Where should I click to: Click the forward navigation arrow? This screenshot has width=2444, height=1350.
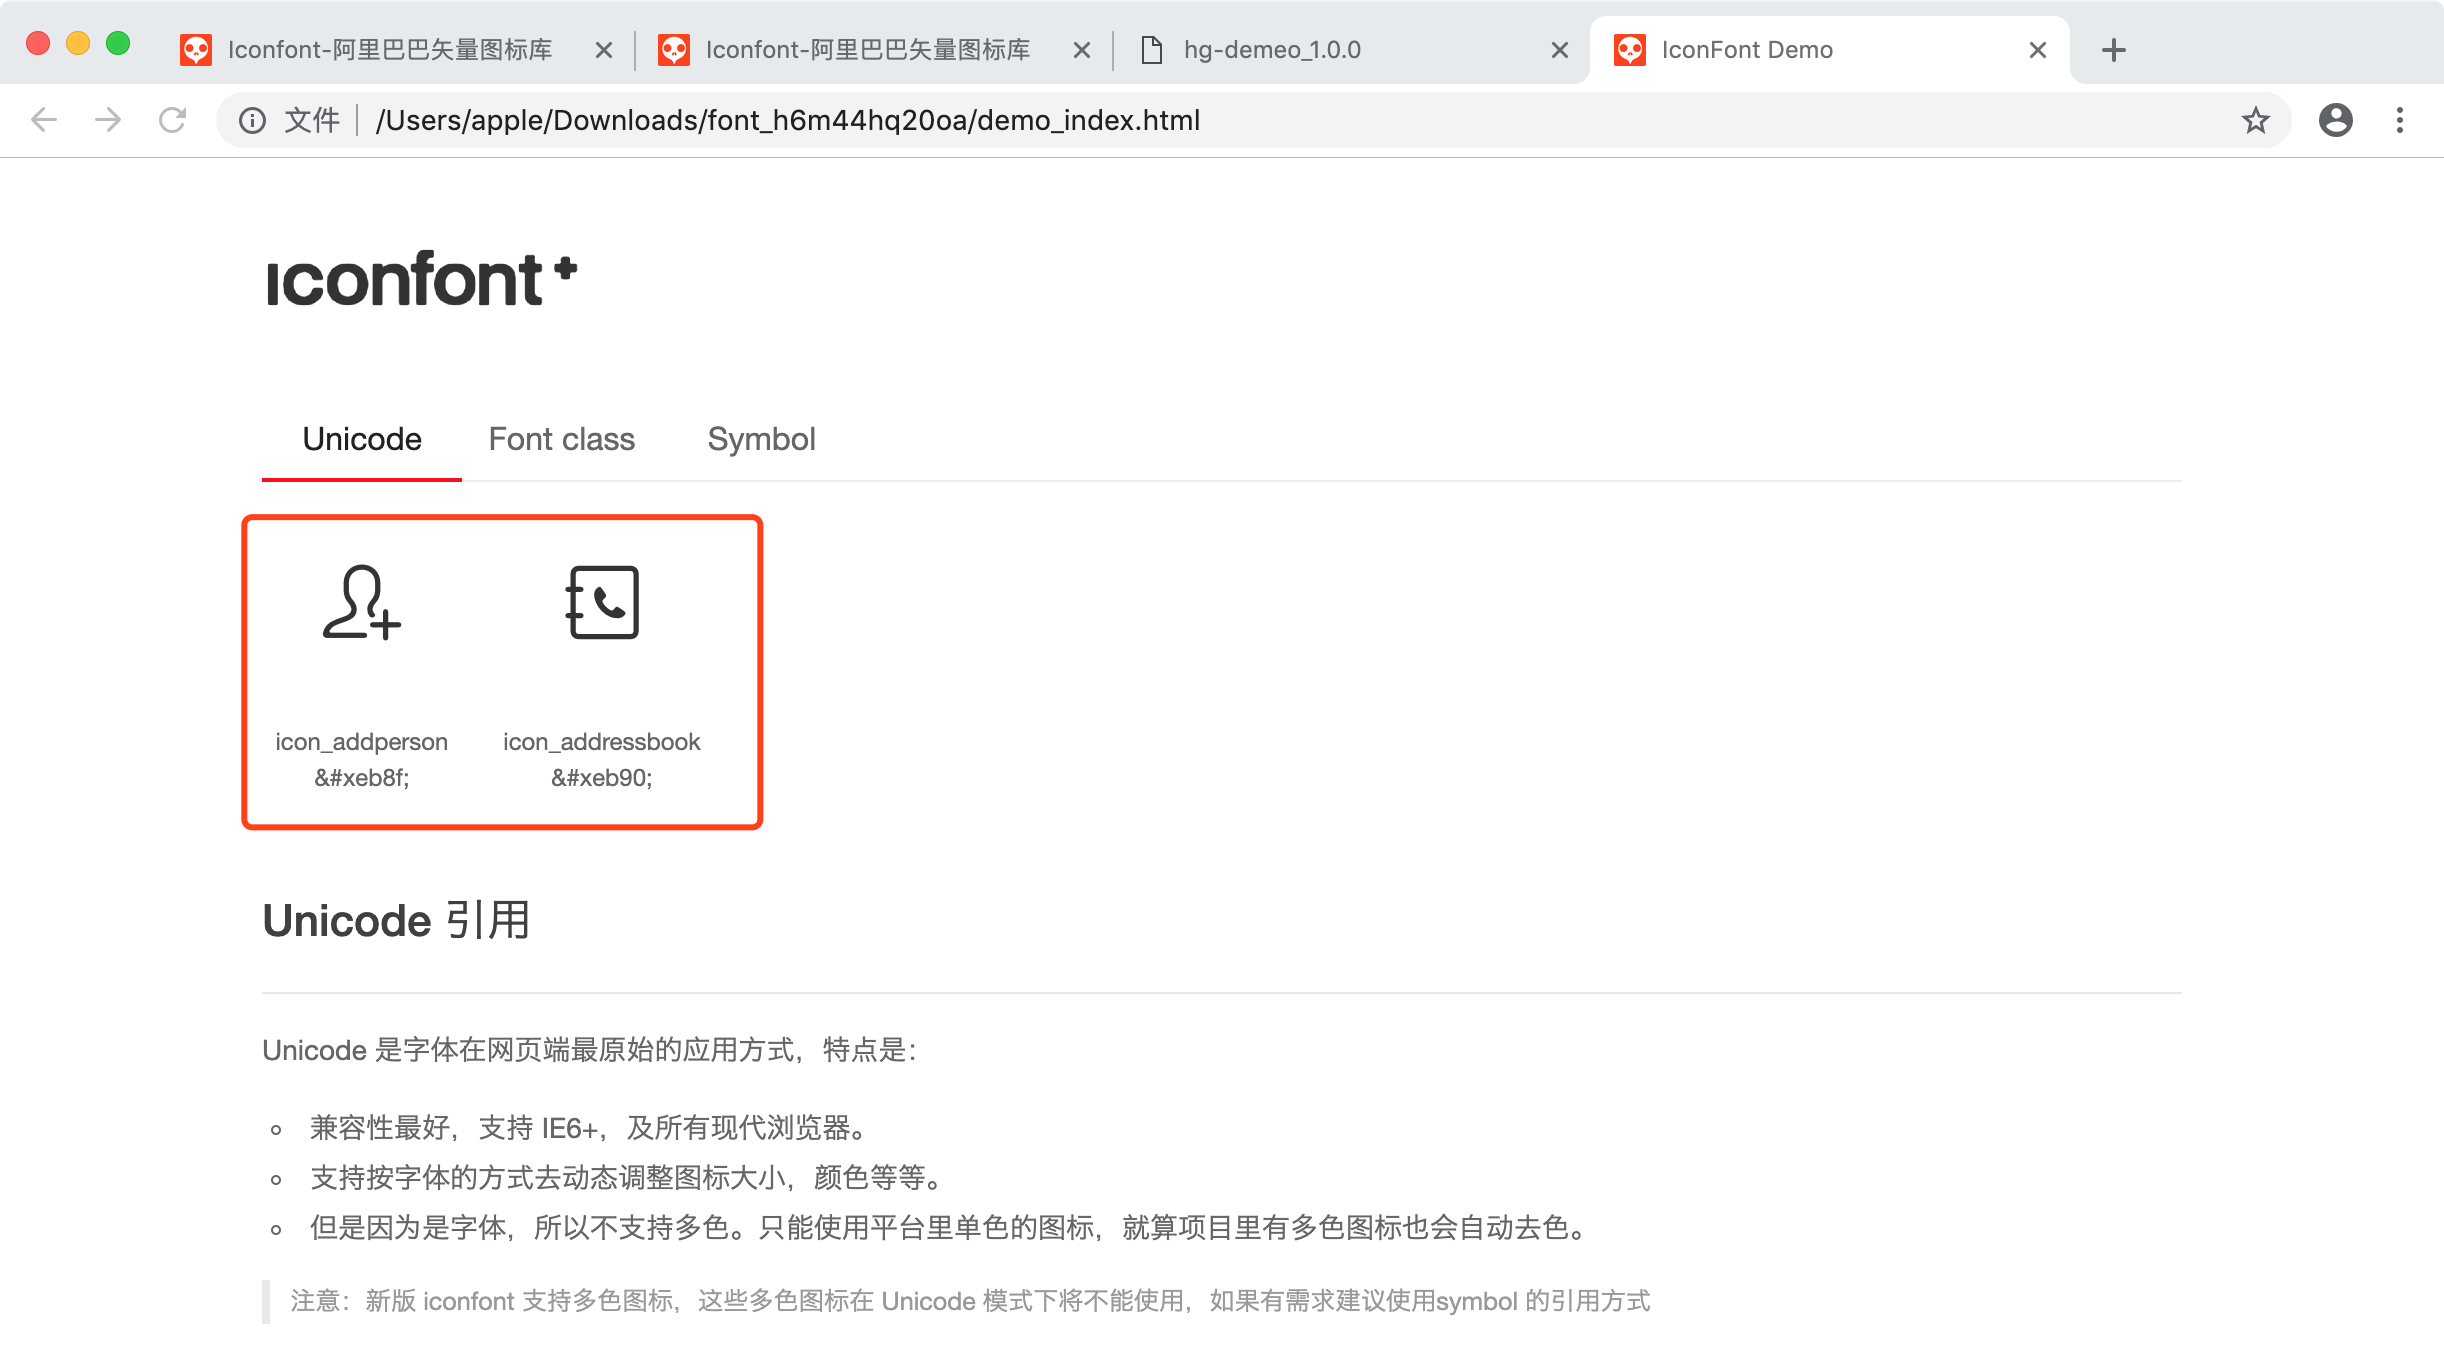coord(108,121)
